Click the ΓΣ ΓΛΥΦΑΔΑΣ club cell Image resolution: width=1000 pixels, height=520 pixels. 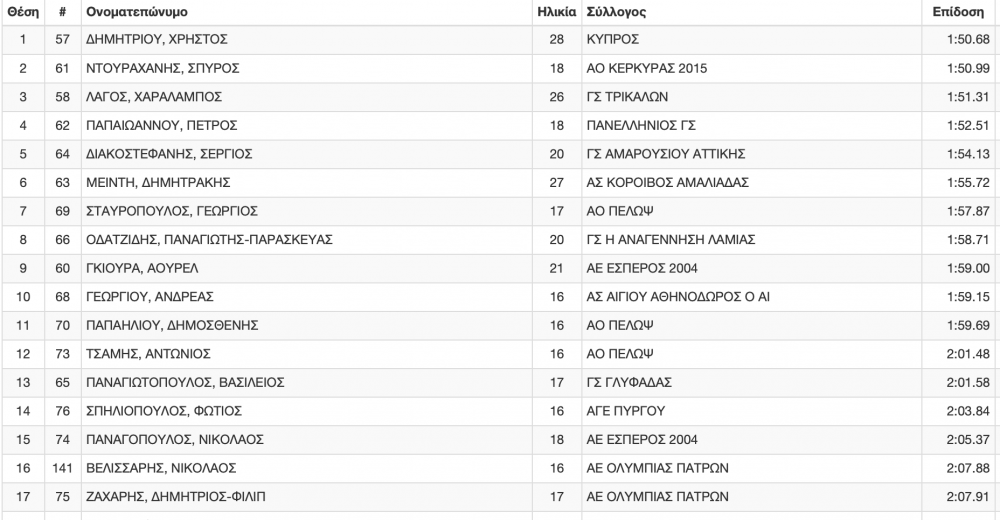coord(628,382)
